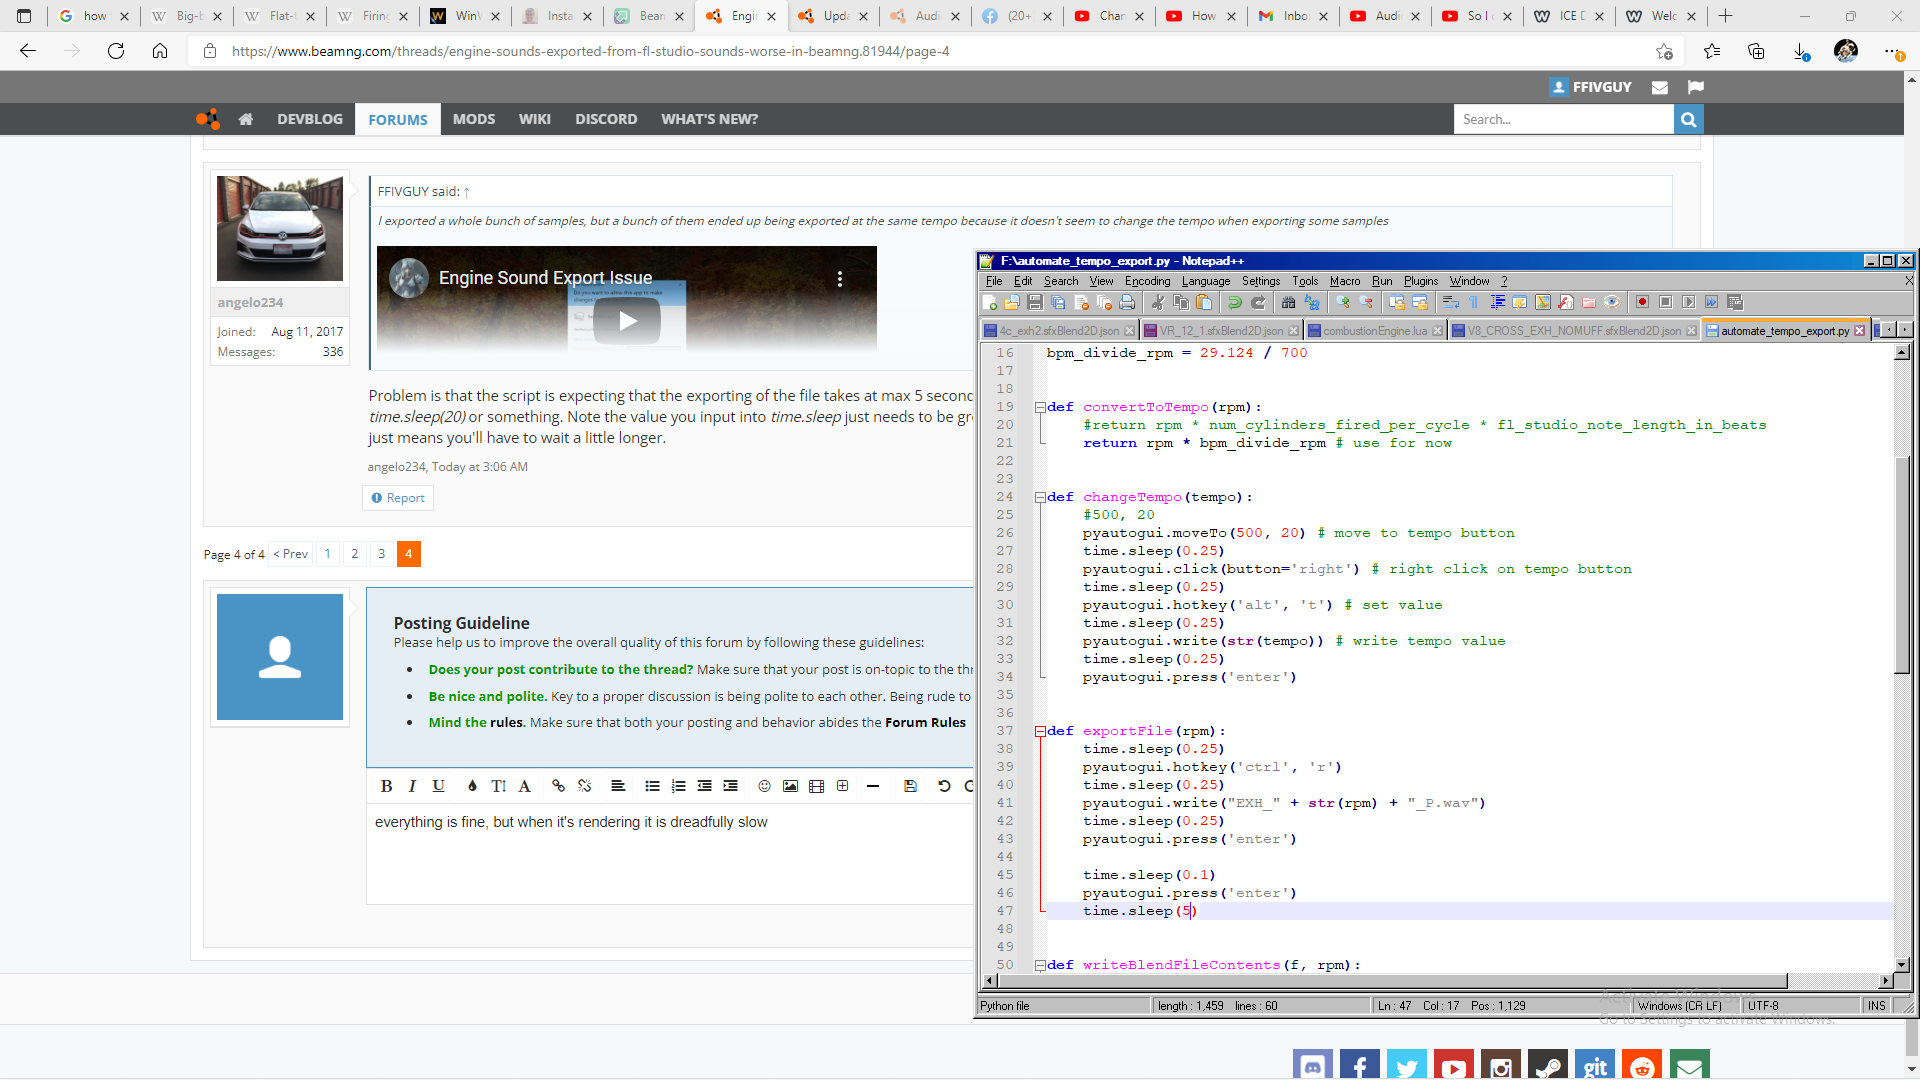Toggle italic formatting in the reply editor
1920x1080 pixels.
click(412, 786)
